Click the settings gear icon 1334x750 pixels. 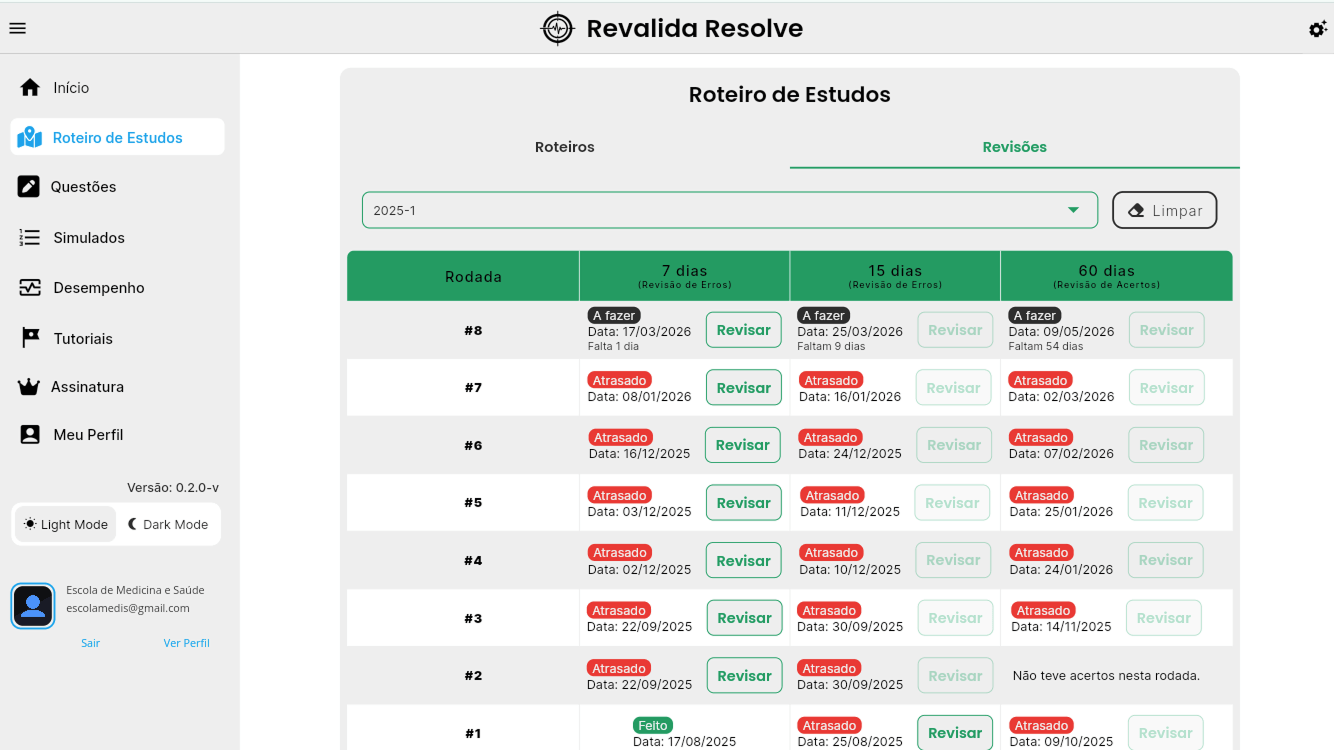coord(1318,29)
